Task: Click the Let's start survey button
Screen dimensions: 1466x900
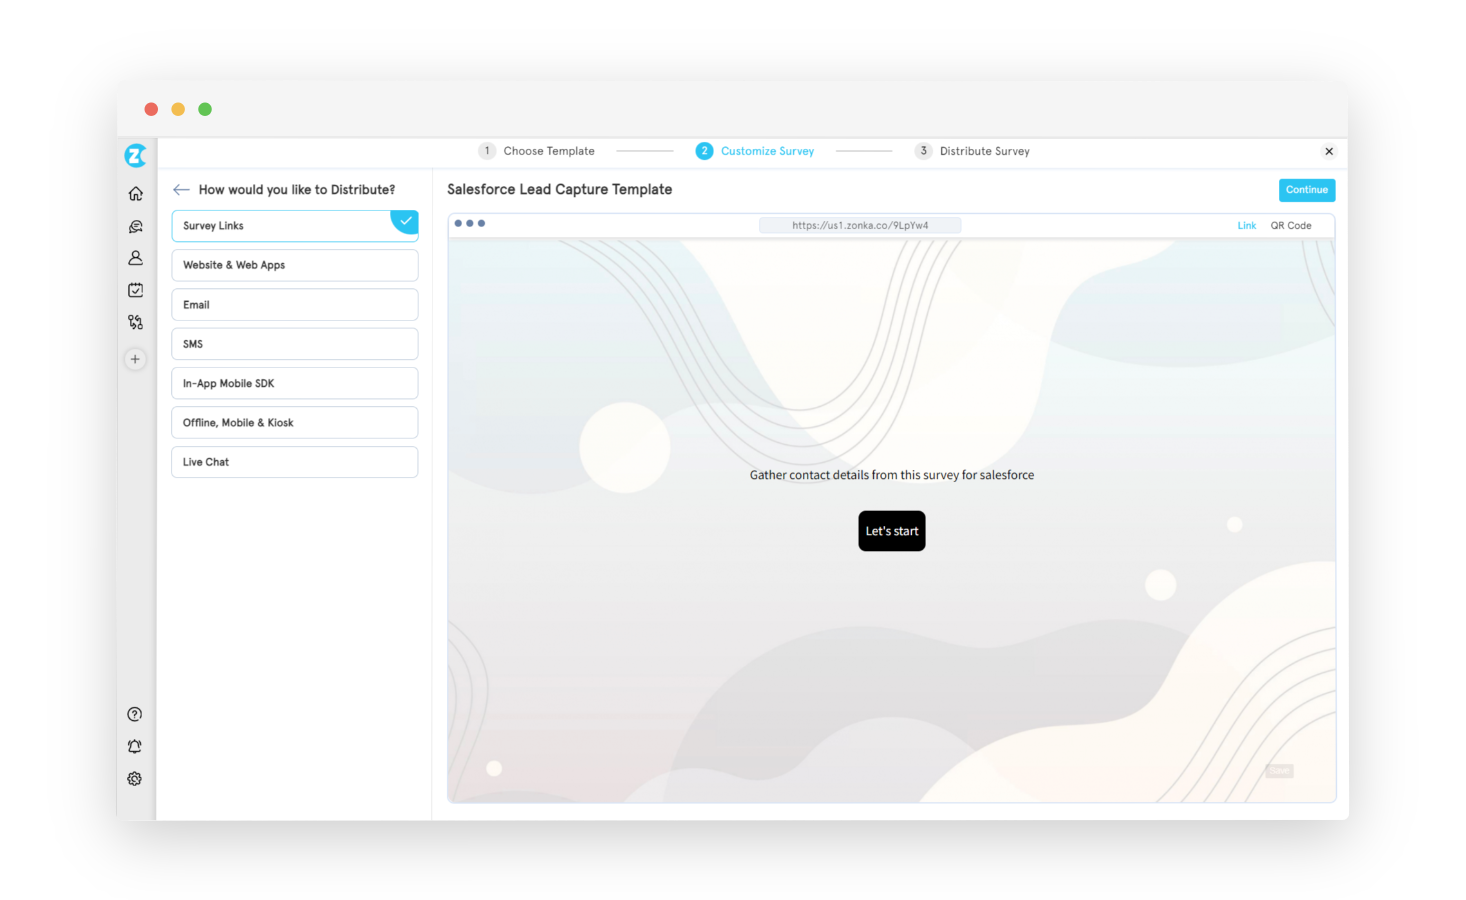Action: 892,531
